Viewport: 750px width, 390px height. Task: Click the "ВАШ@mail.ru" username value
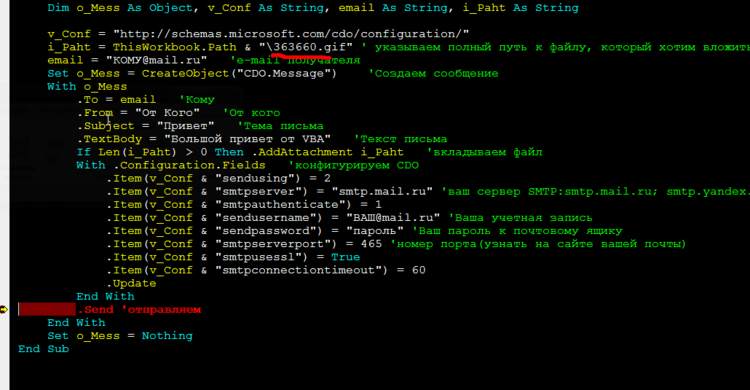[393, 218]
